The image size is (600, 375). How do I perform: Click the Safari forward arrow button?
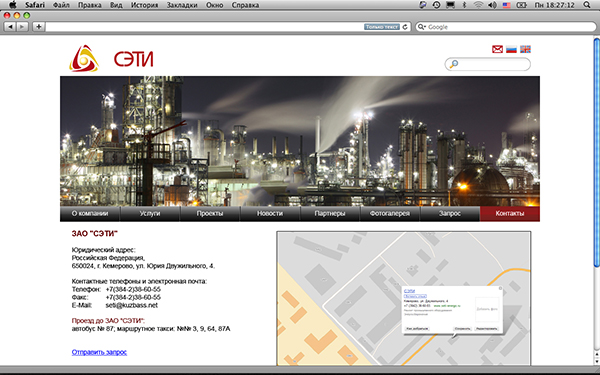click(22, 27)
